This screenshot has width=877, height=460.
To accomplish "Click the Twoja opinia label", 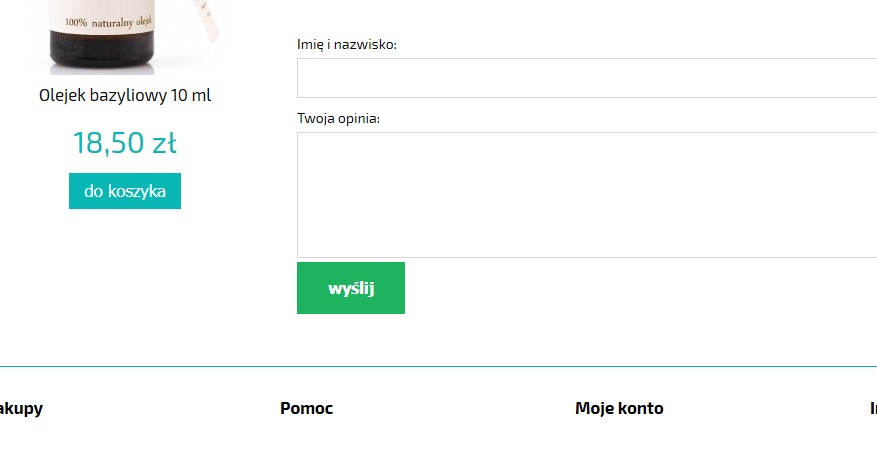I will click(x=338, y=118).
